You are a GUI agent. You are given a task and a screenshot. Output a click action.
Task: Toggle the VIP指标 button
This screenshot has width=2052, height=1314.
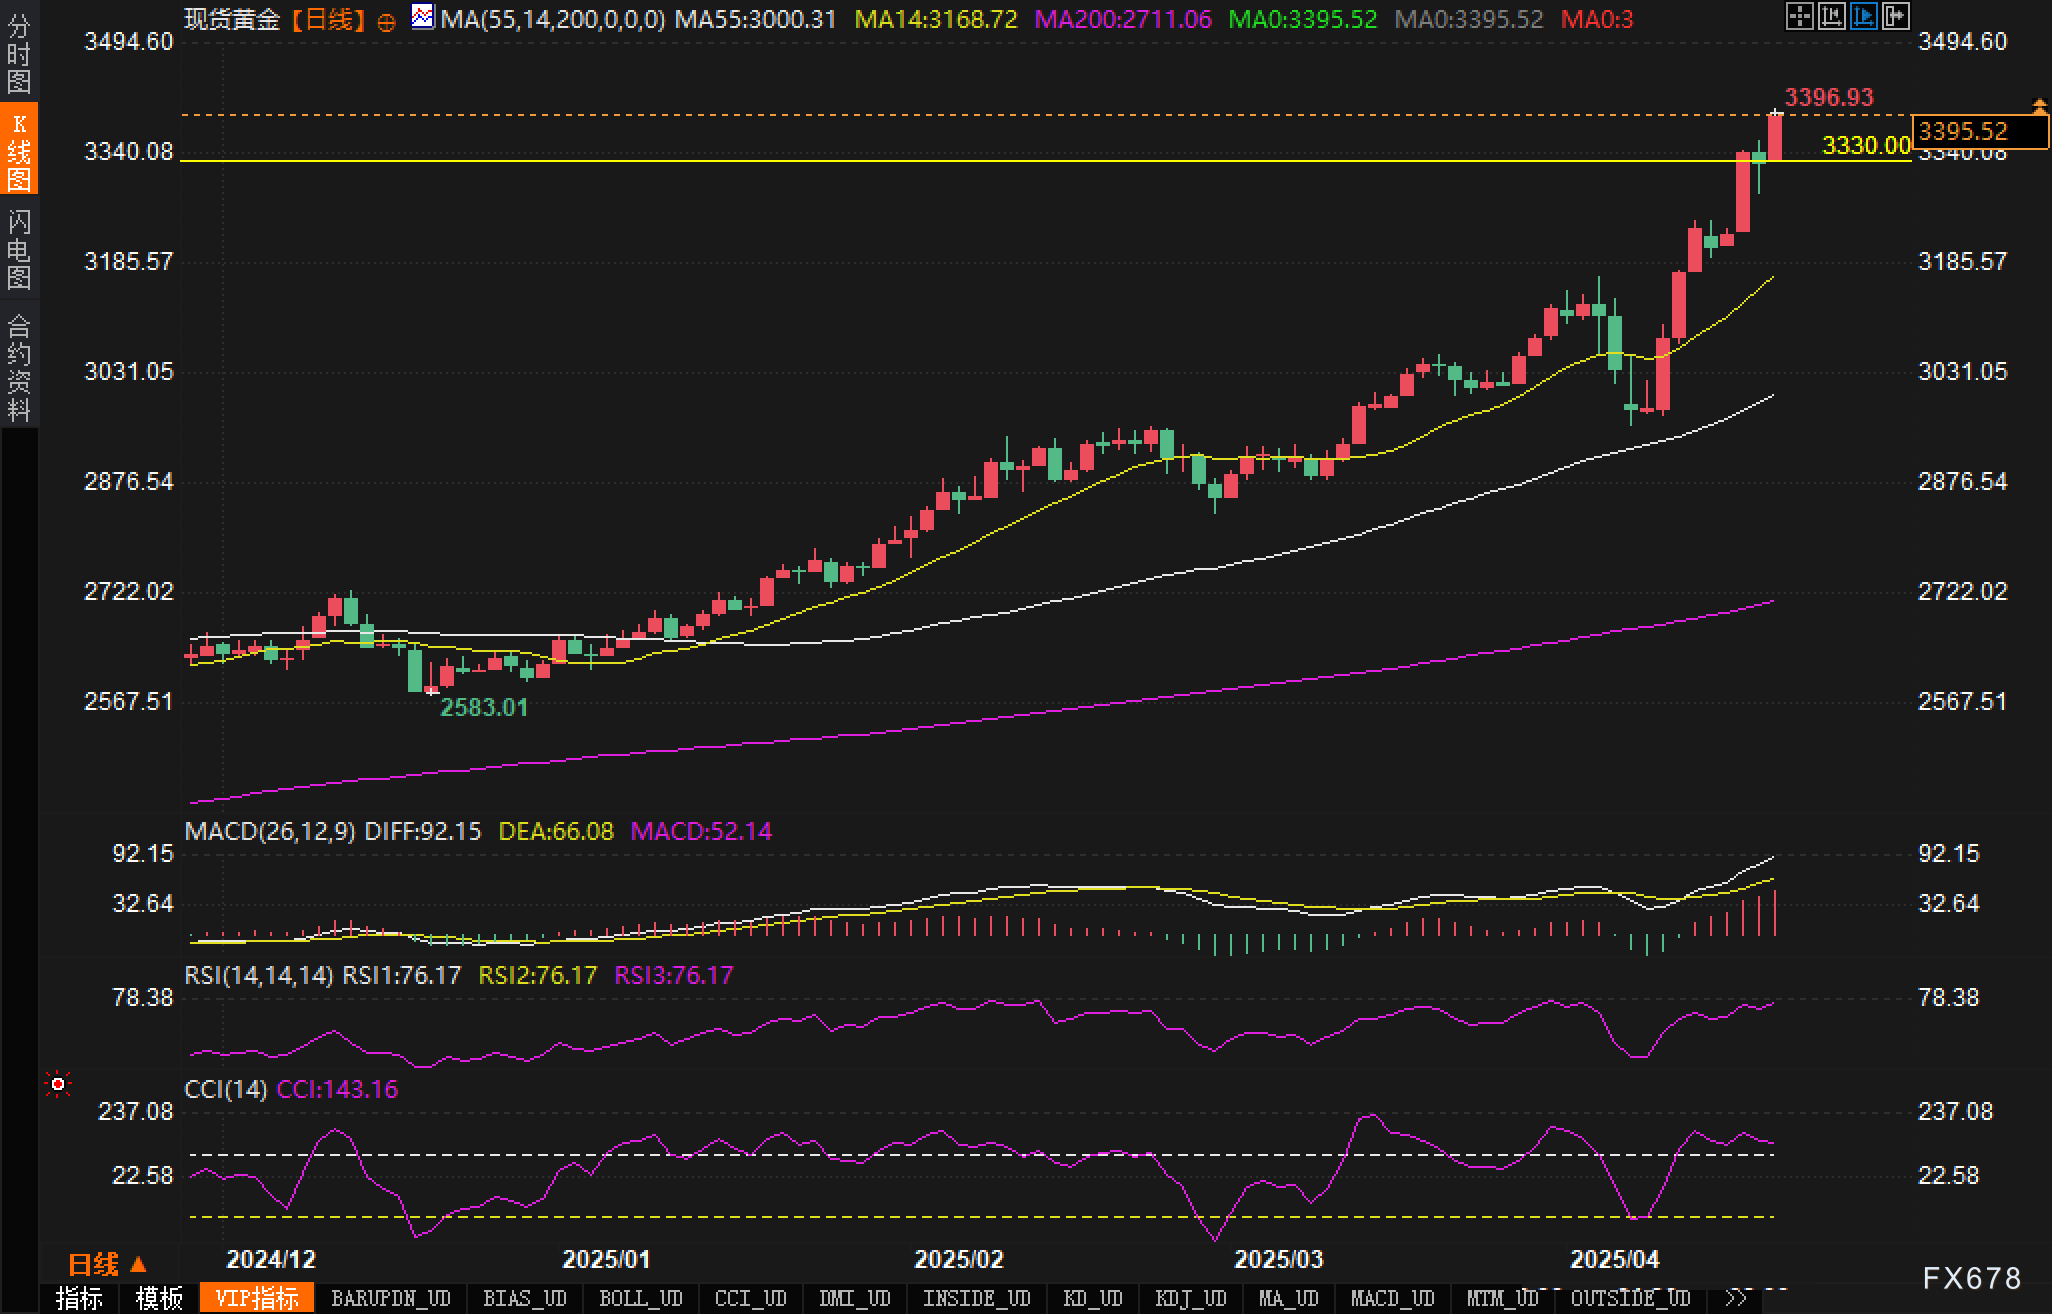click(257, 1298)
